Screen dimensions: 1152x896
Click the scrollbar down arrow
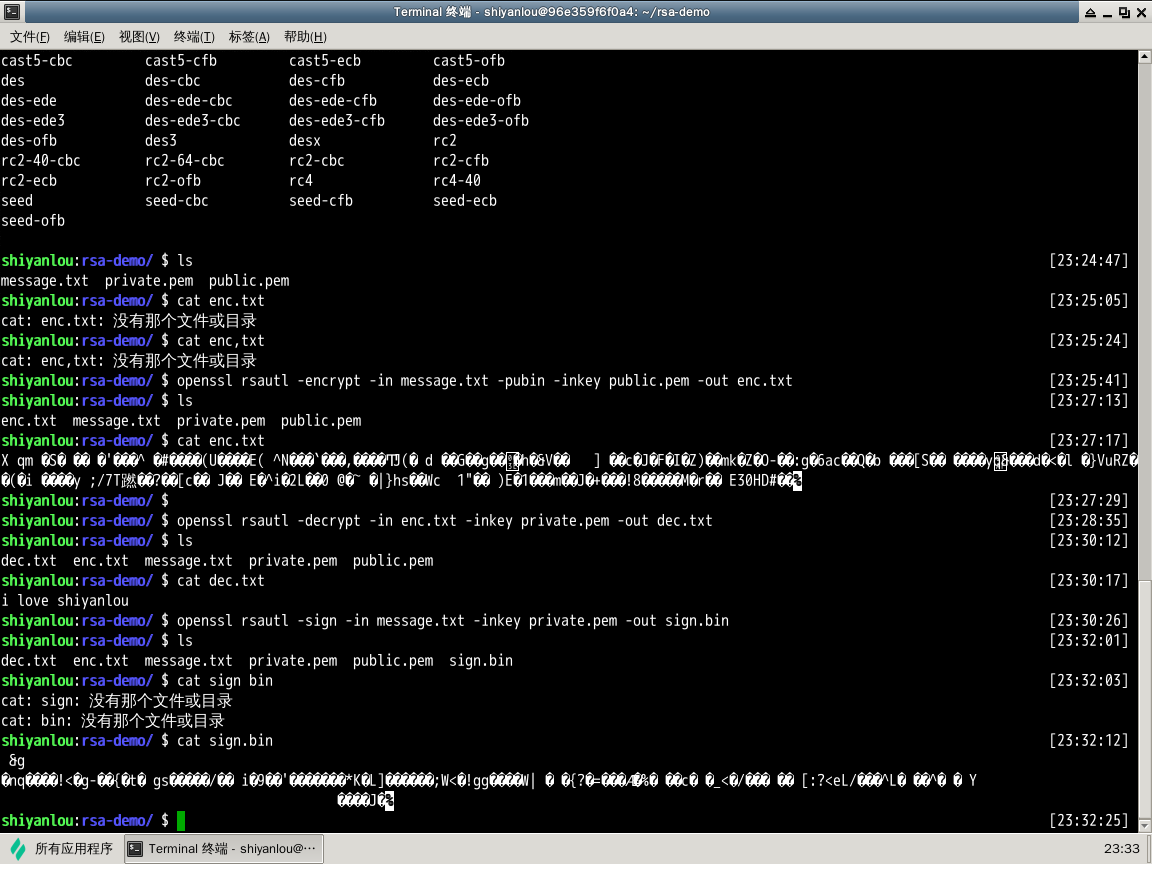1144,825
